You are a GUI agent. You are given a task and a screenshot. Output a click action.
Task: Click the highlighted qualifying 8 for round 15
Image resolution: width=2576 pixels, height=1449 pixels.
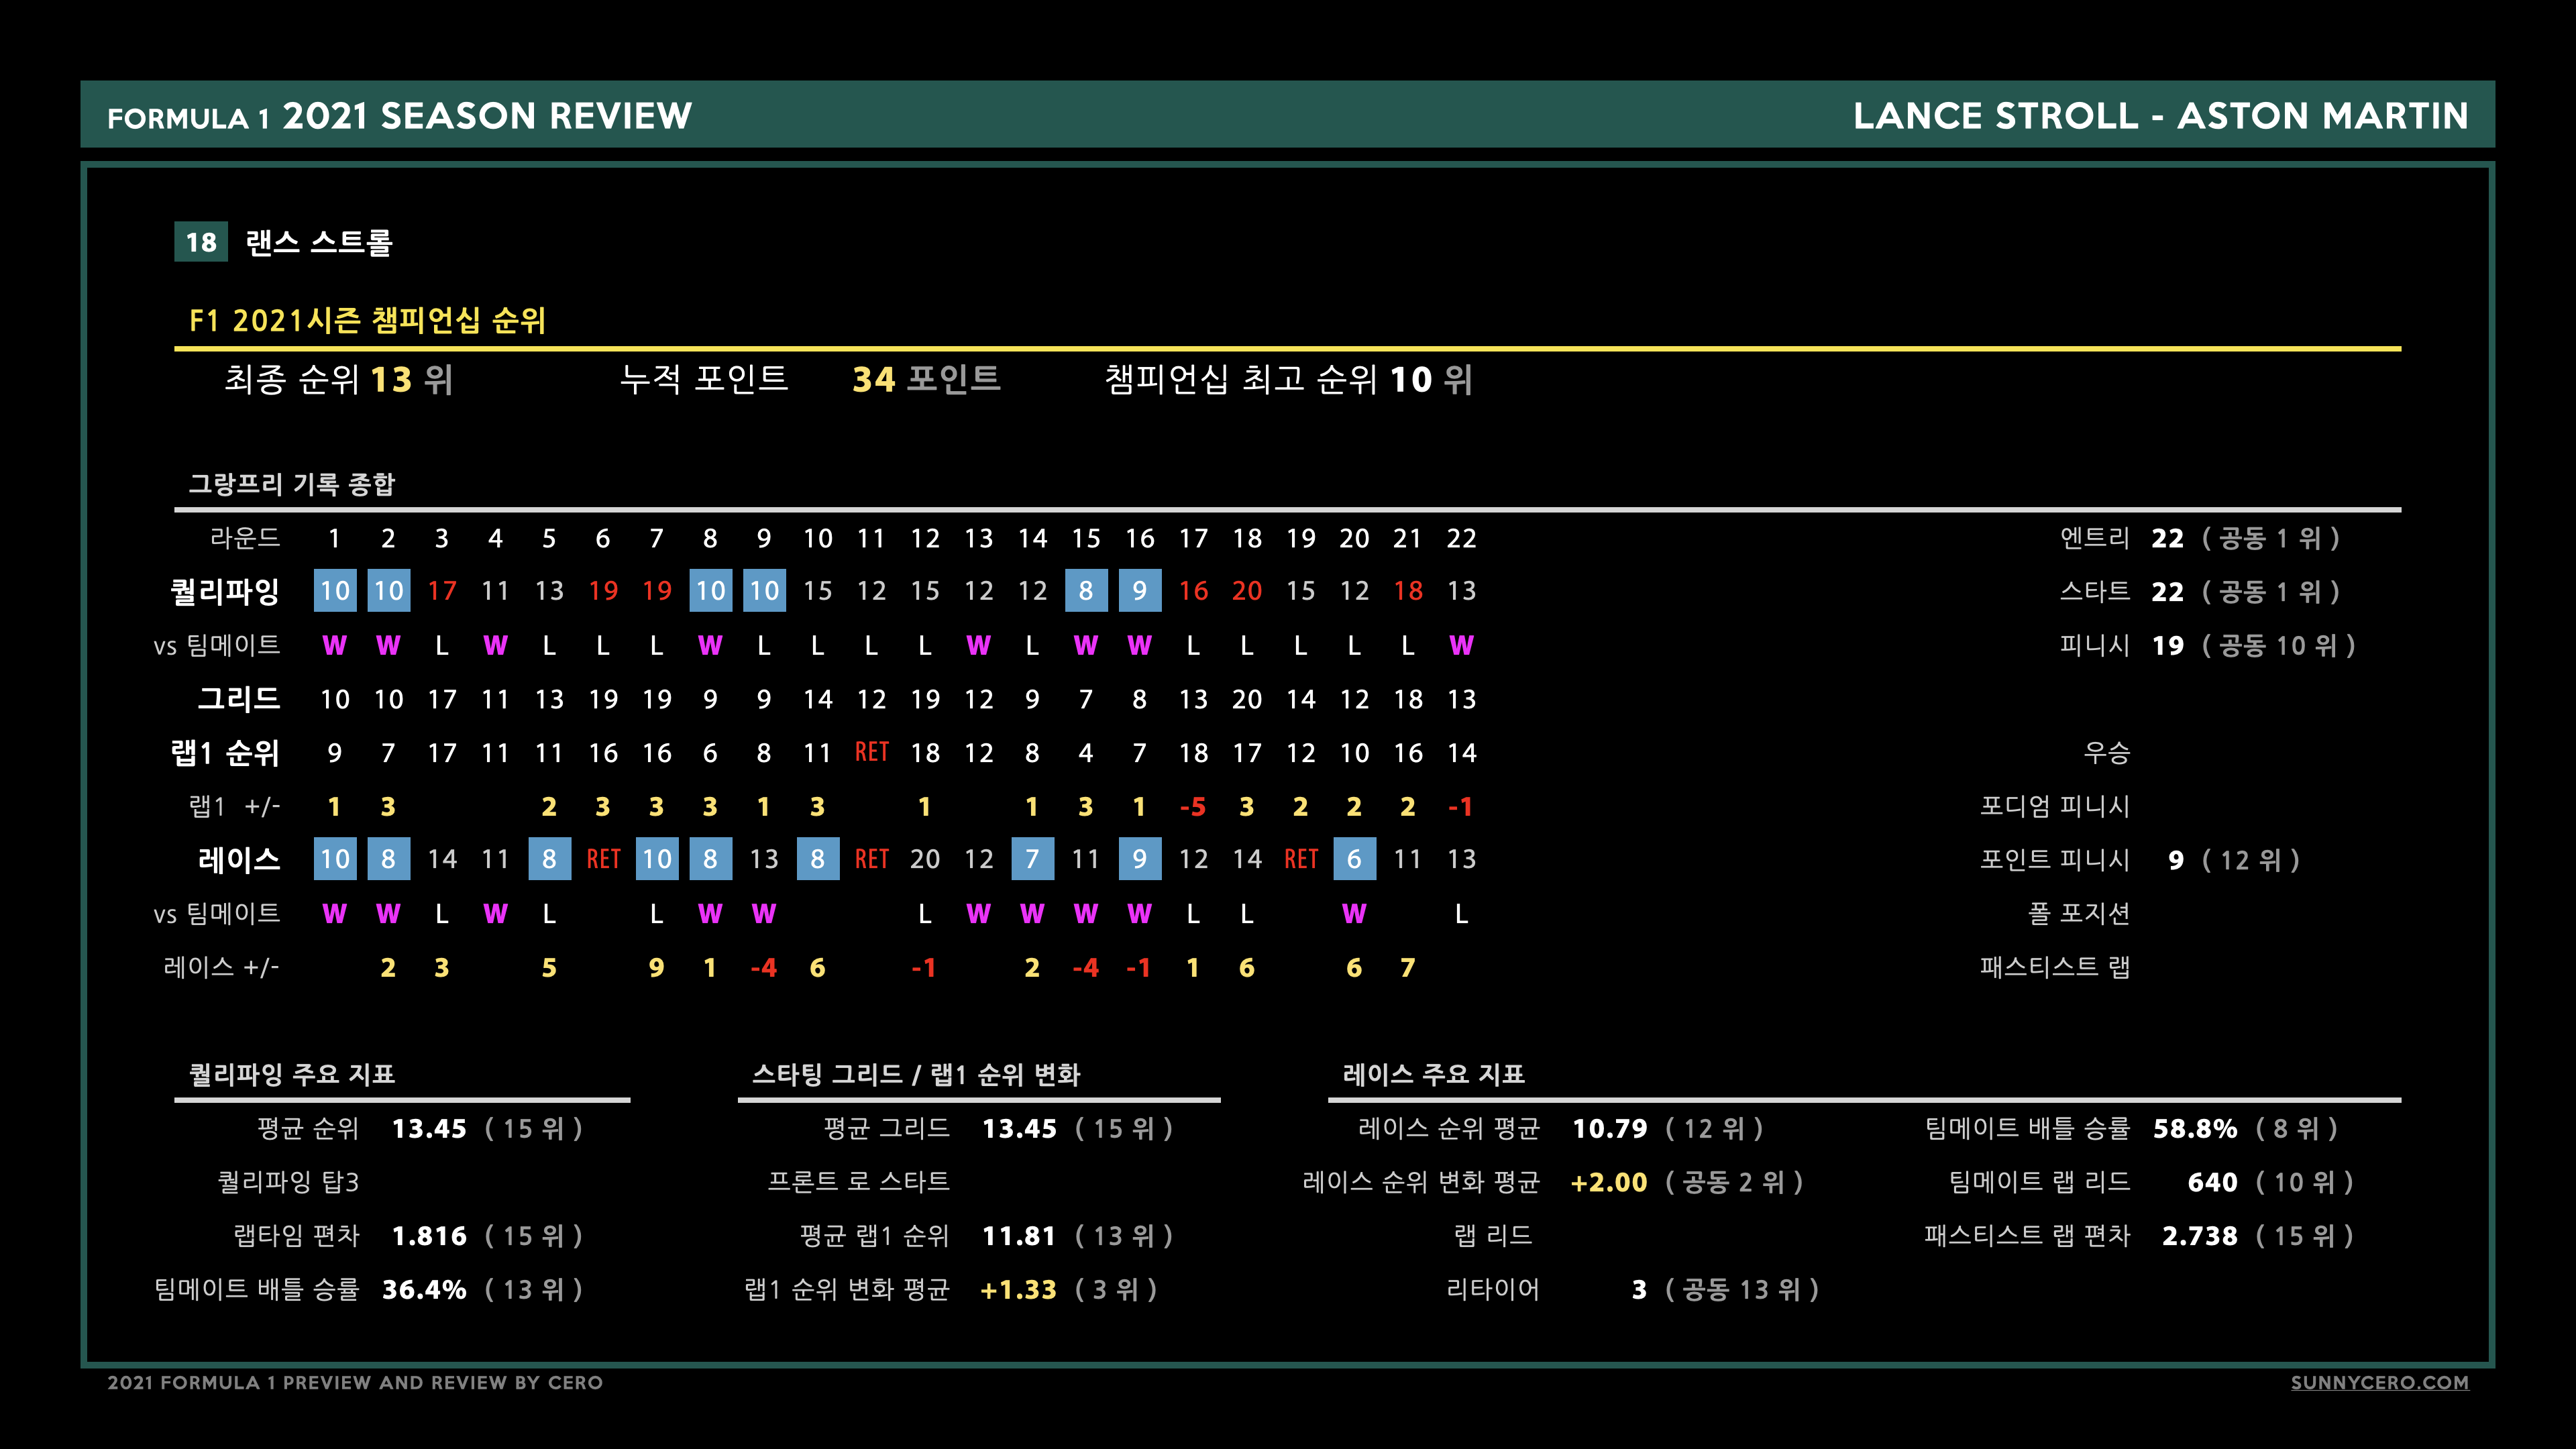coord(1086,591)
